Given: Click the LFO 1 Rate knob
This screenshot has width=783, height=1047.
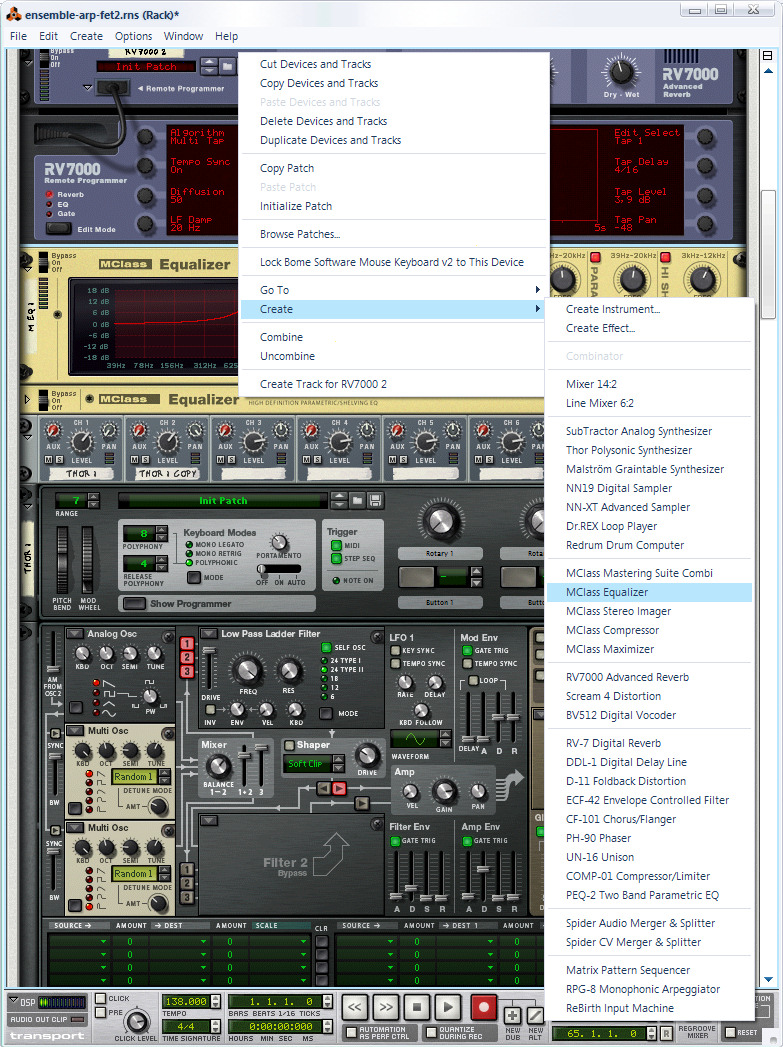Looking at the screenshot, I should (x=405, y=682).
